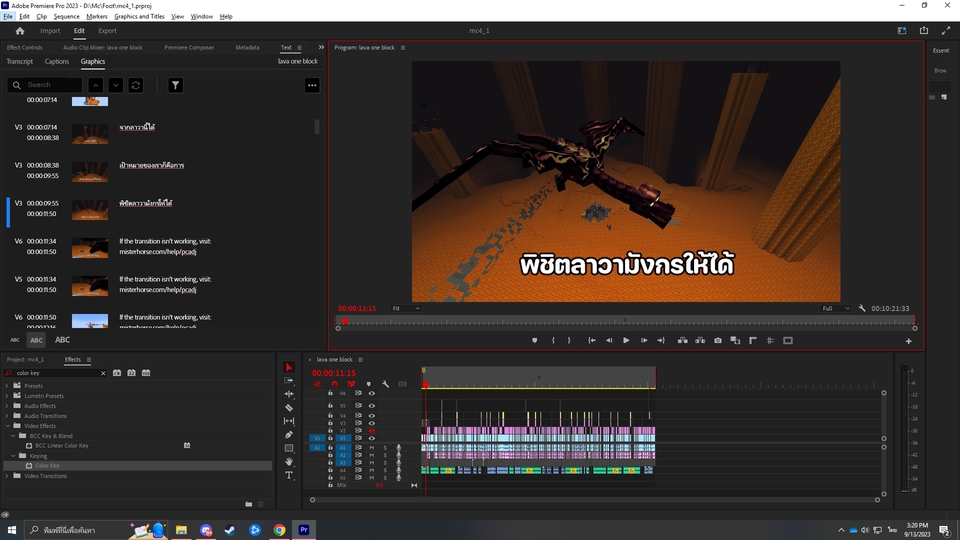
Task: Open the Fit zoom level dropdown
Action: point(405,309)
